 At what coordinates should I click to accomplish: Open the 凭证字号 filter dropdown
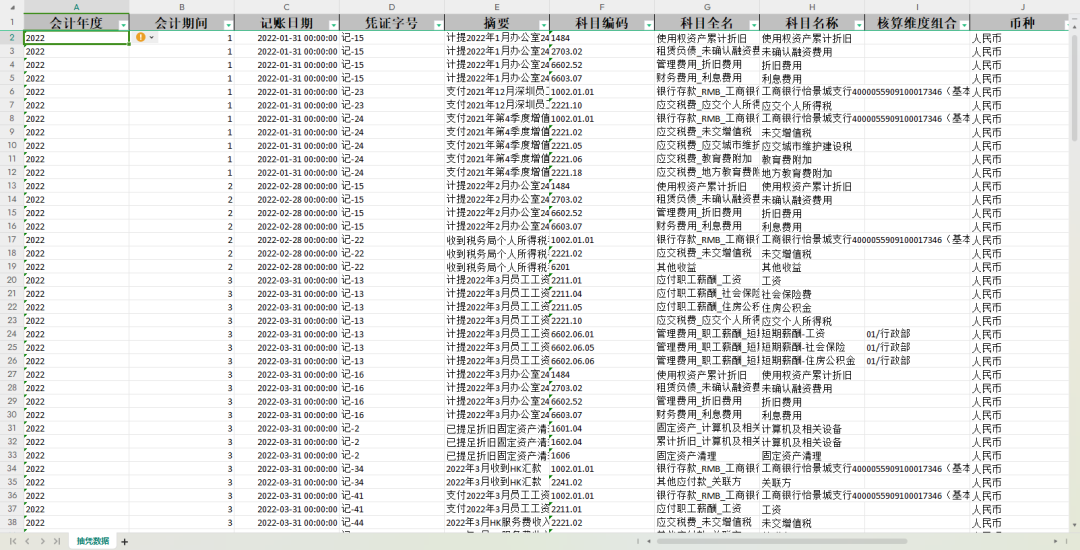click(x=439, y=25)
